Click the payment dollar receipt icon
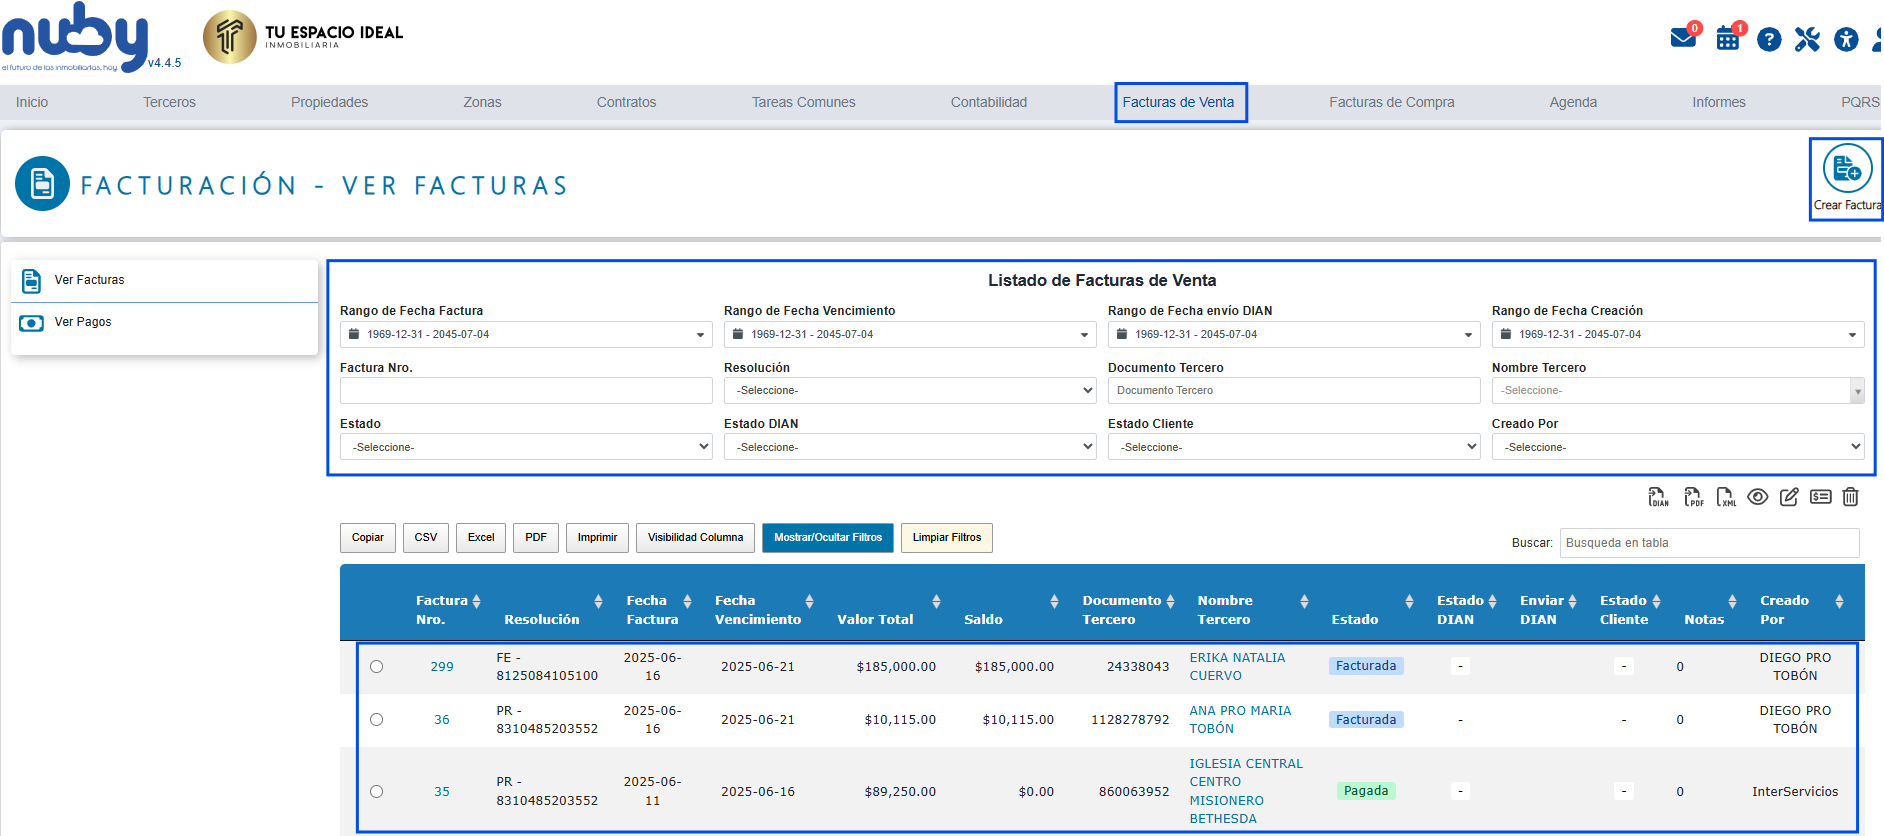 coord(1820,497)
